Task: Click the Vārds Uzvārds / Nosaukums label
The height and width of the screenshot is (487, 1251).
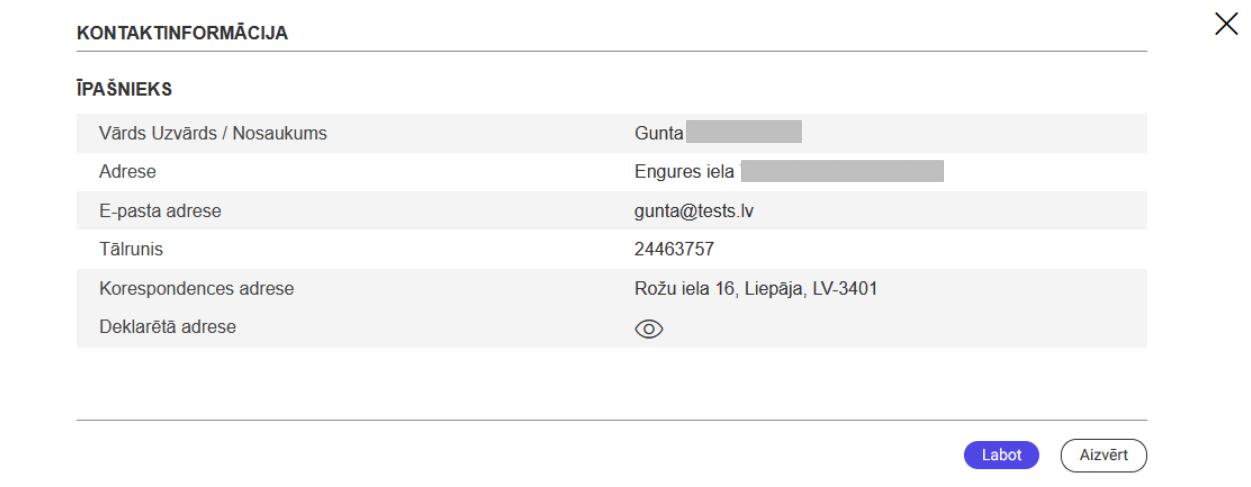Action: 213,132
